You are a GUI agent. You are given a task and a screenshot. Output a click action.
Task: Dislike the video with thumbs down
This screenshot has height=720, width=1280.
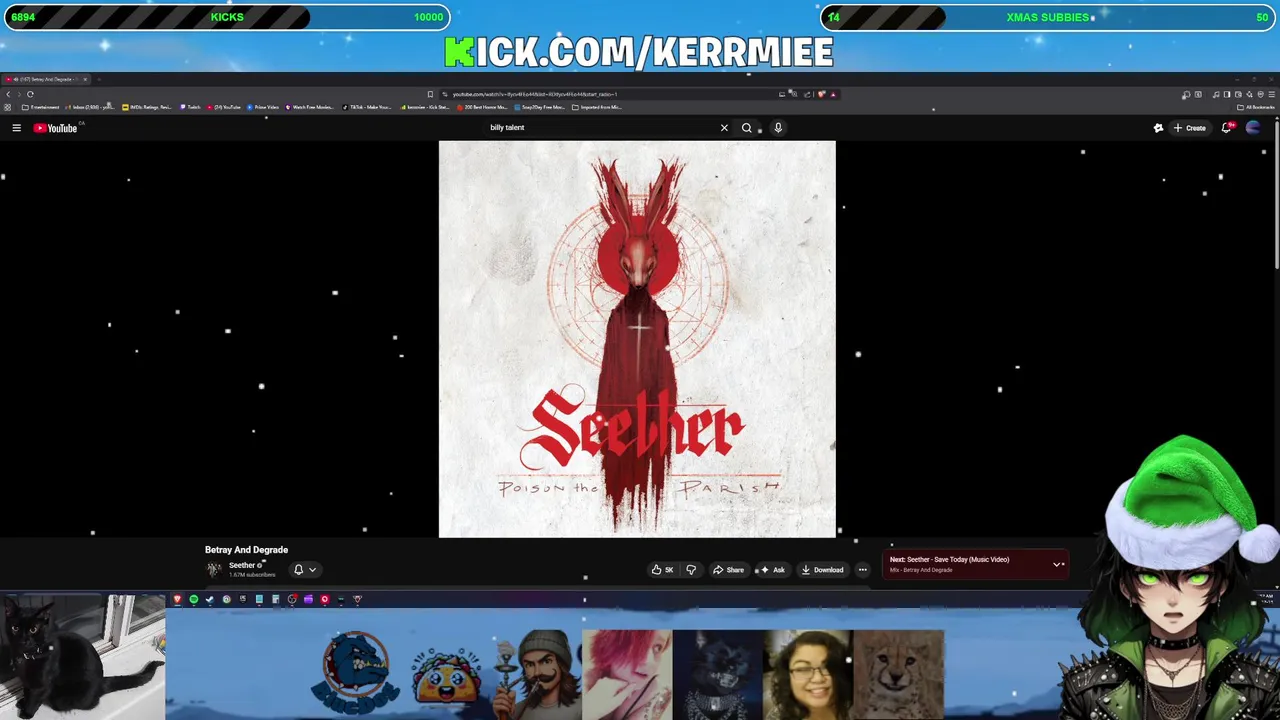691,570
